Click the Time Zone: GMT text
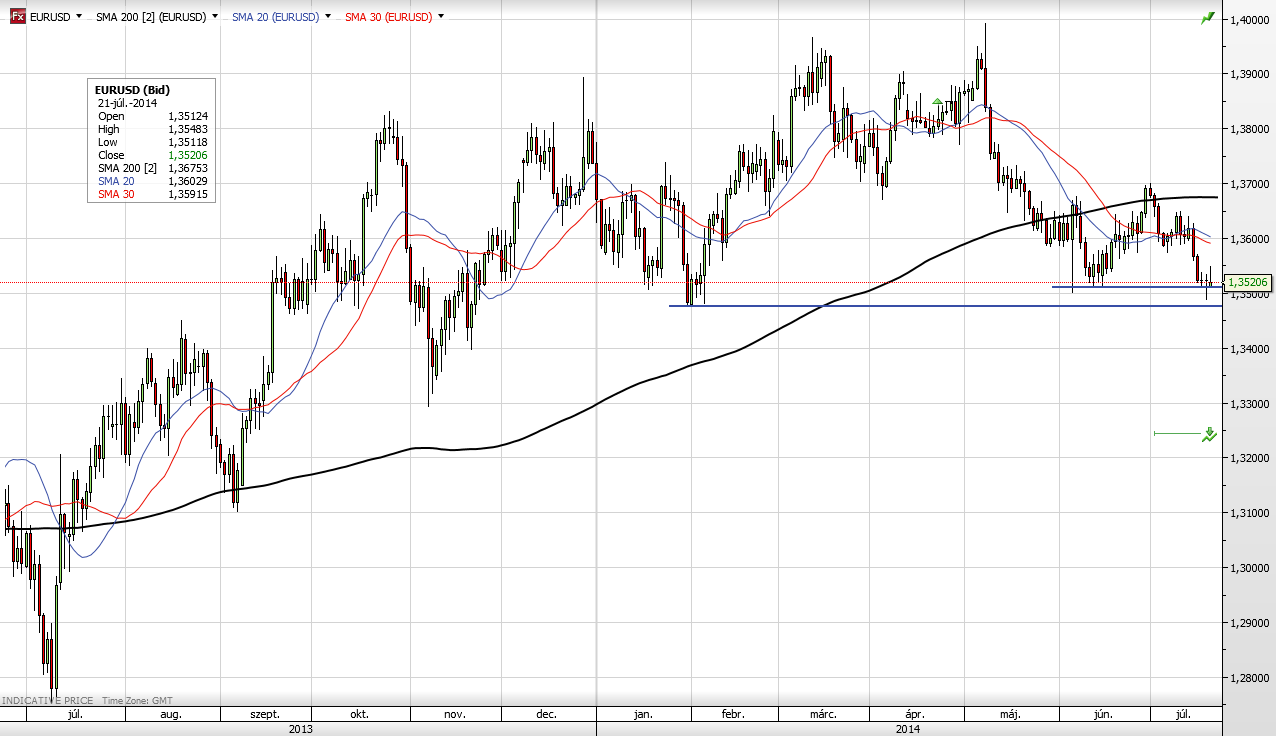The width and height of the screenshot is (1276, 736). (136, 701)
